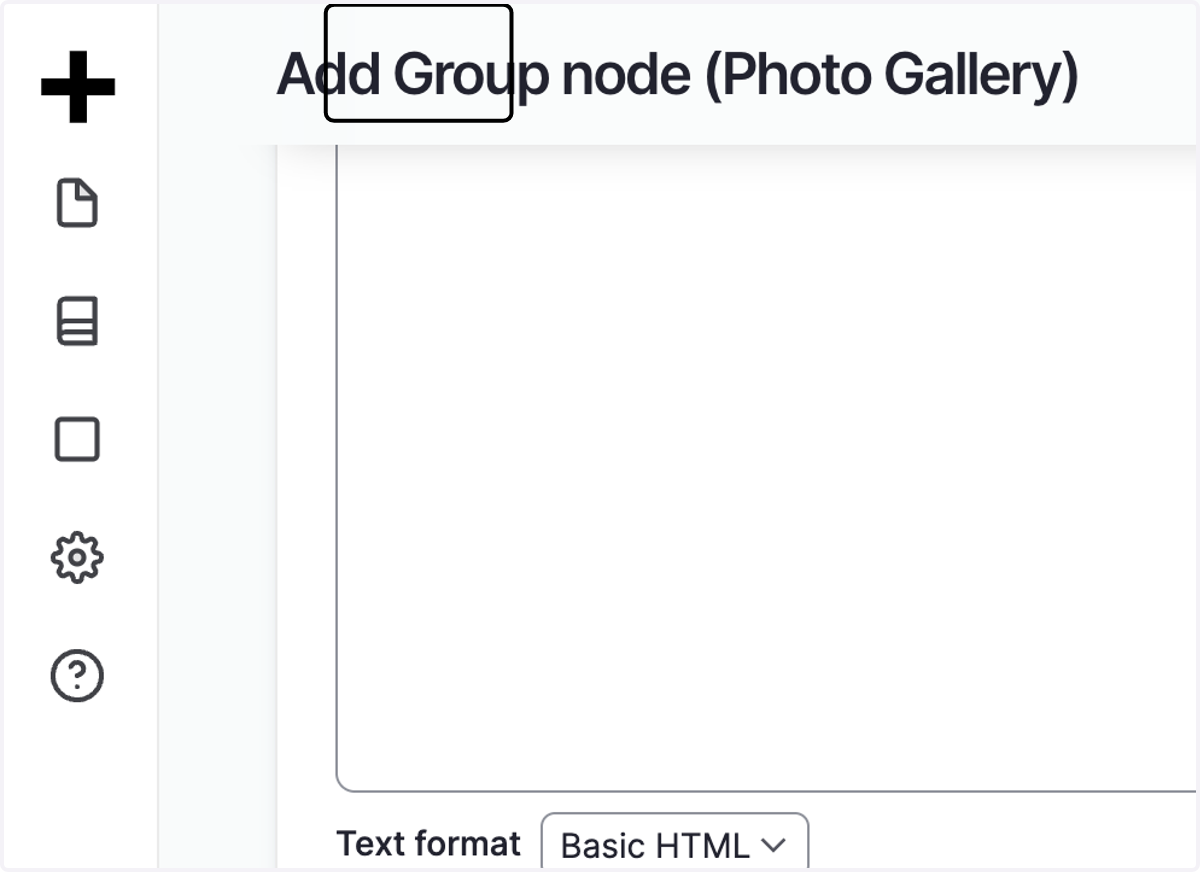This screenshot has height=872, width=1200.
Task: Click blank sidebar space below the Help icon
Action: (x=78, y=780)
